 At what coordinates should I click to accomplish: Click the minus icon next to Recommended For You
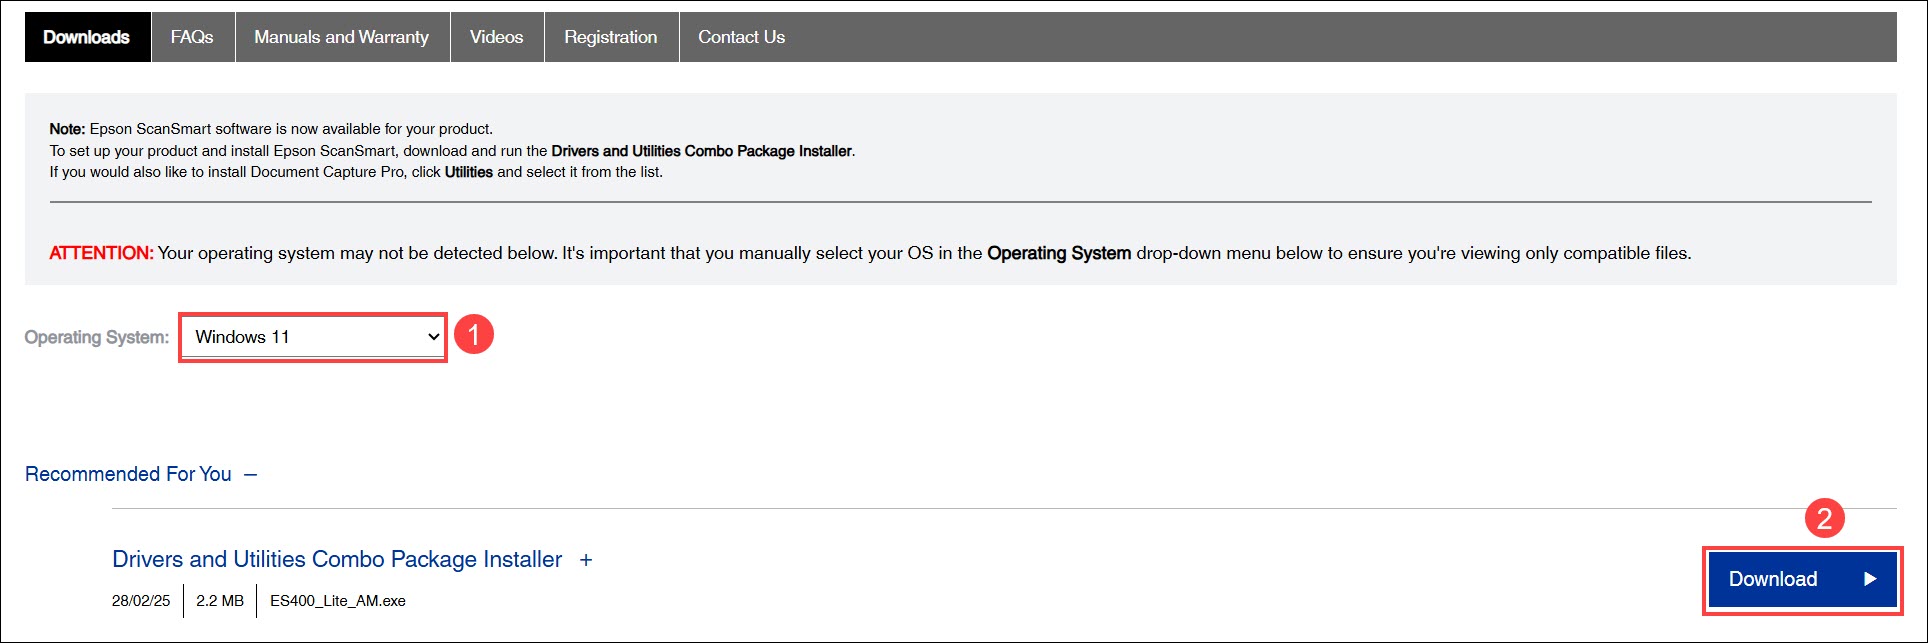(x=250, y=475)
